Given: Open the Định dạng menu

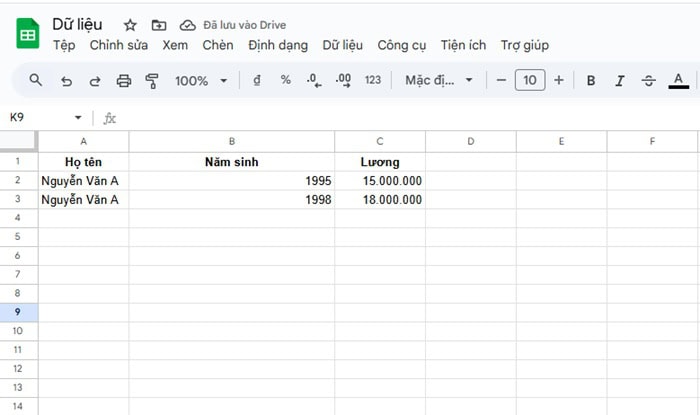Looking at the screenshot, I should [x=278, y=45].
